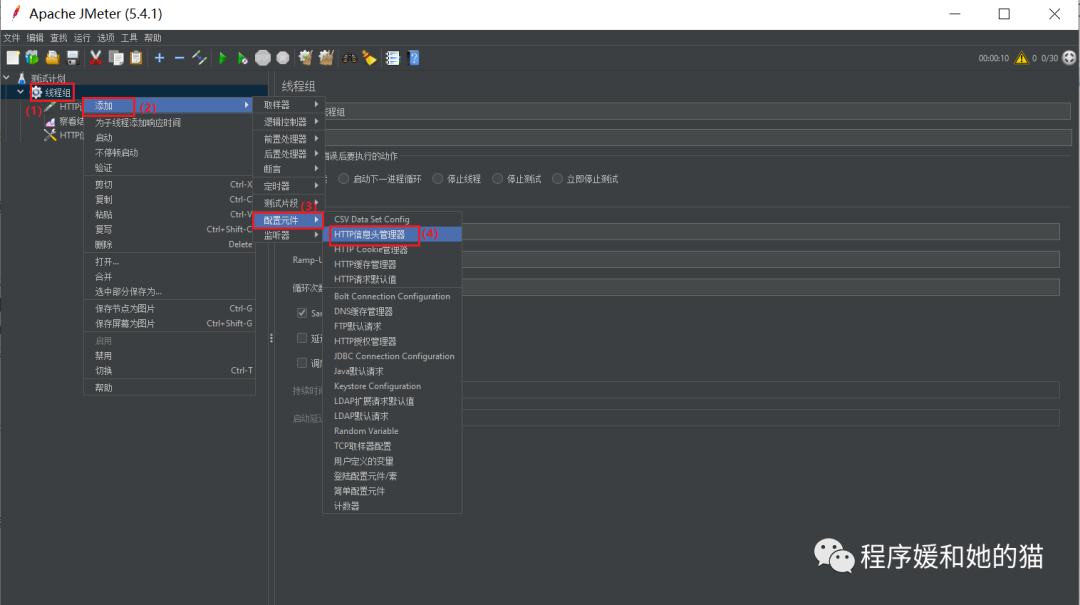Clear results with gear-broom icon
The width and height of the screenshot is (1080, 605).
click(306, 58)
